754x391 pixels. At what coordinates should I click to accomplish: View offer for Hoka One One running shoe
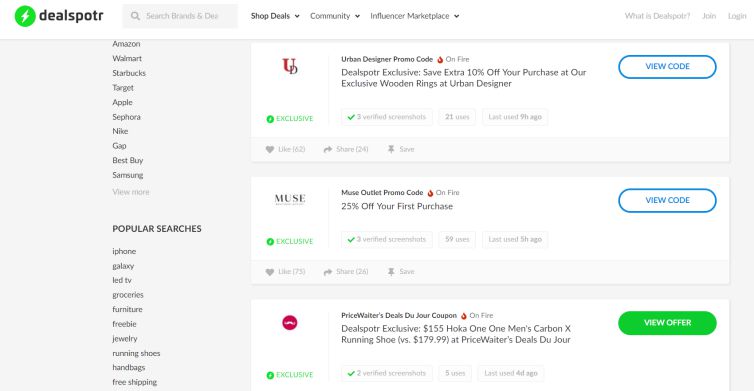coord(667,323)
